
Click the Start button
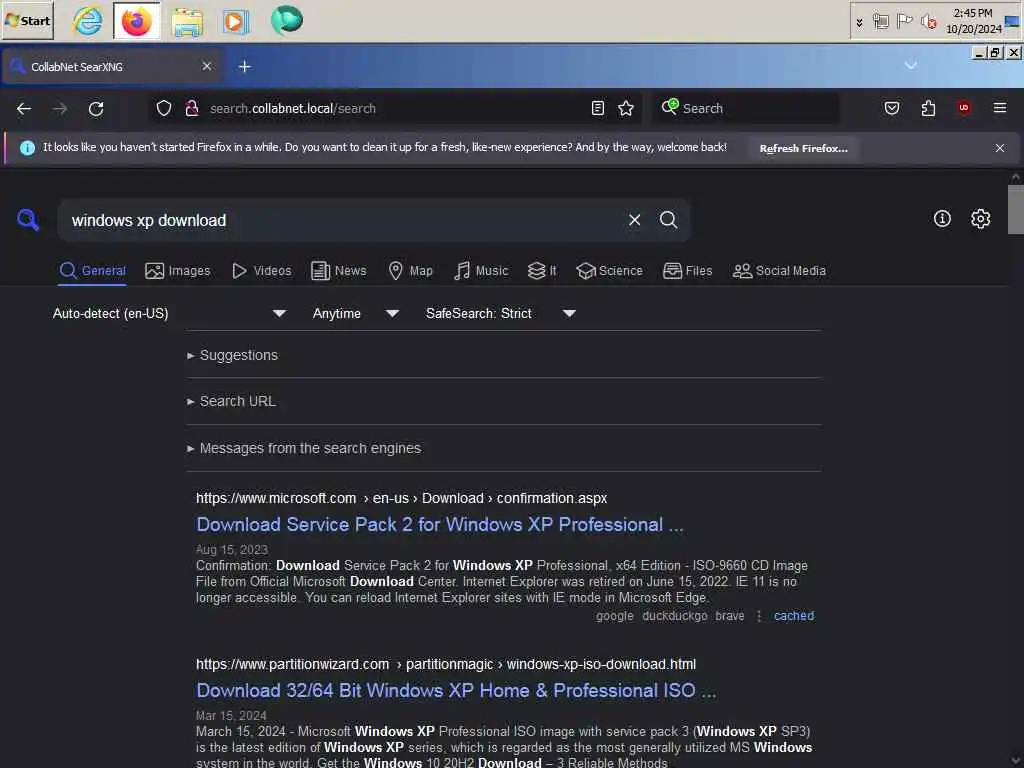coord(27,20)
